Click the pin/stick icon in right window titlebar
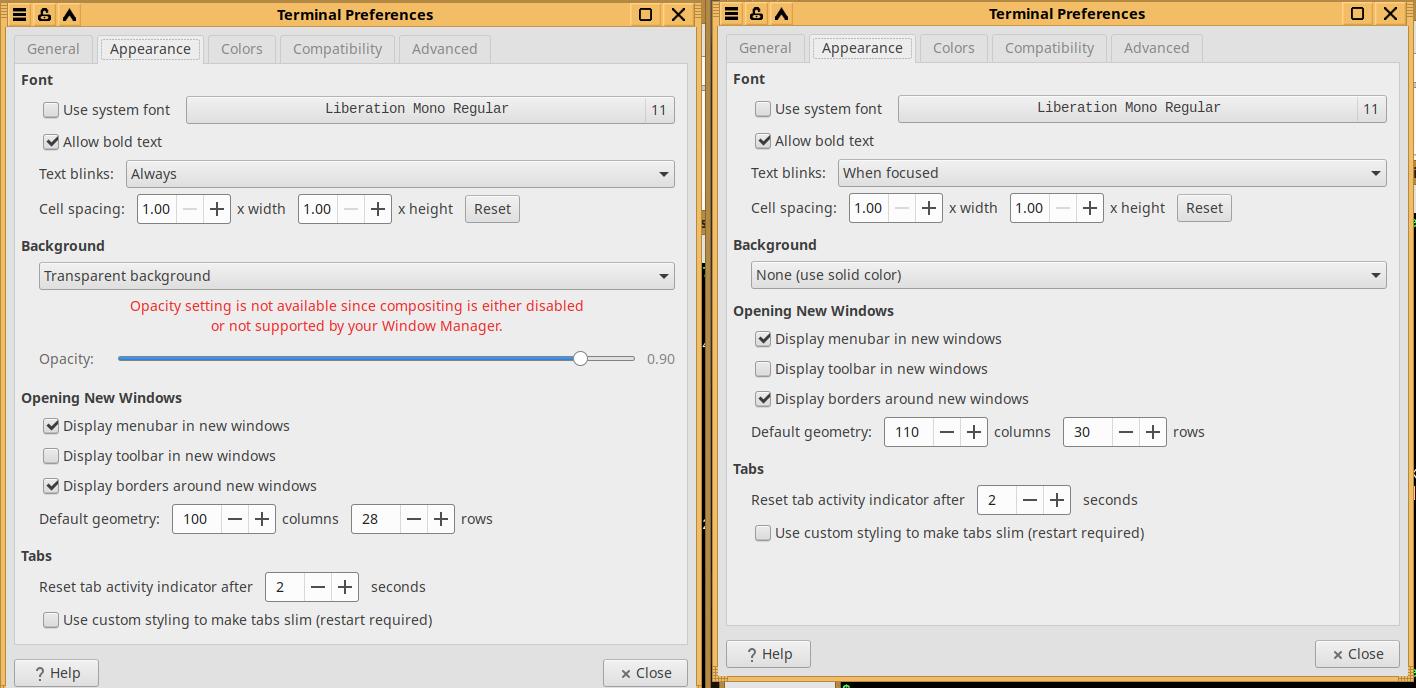 coord(756,14)
